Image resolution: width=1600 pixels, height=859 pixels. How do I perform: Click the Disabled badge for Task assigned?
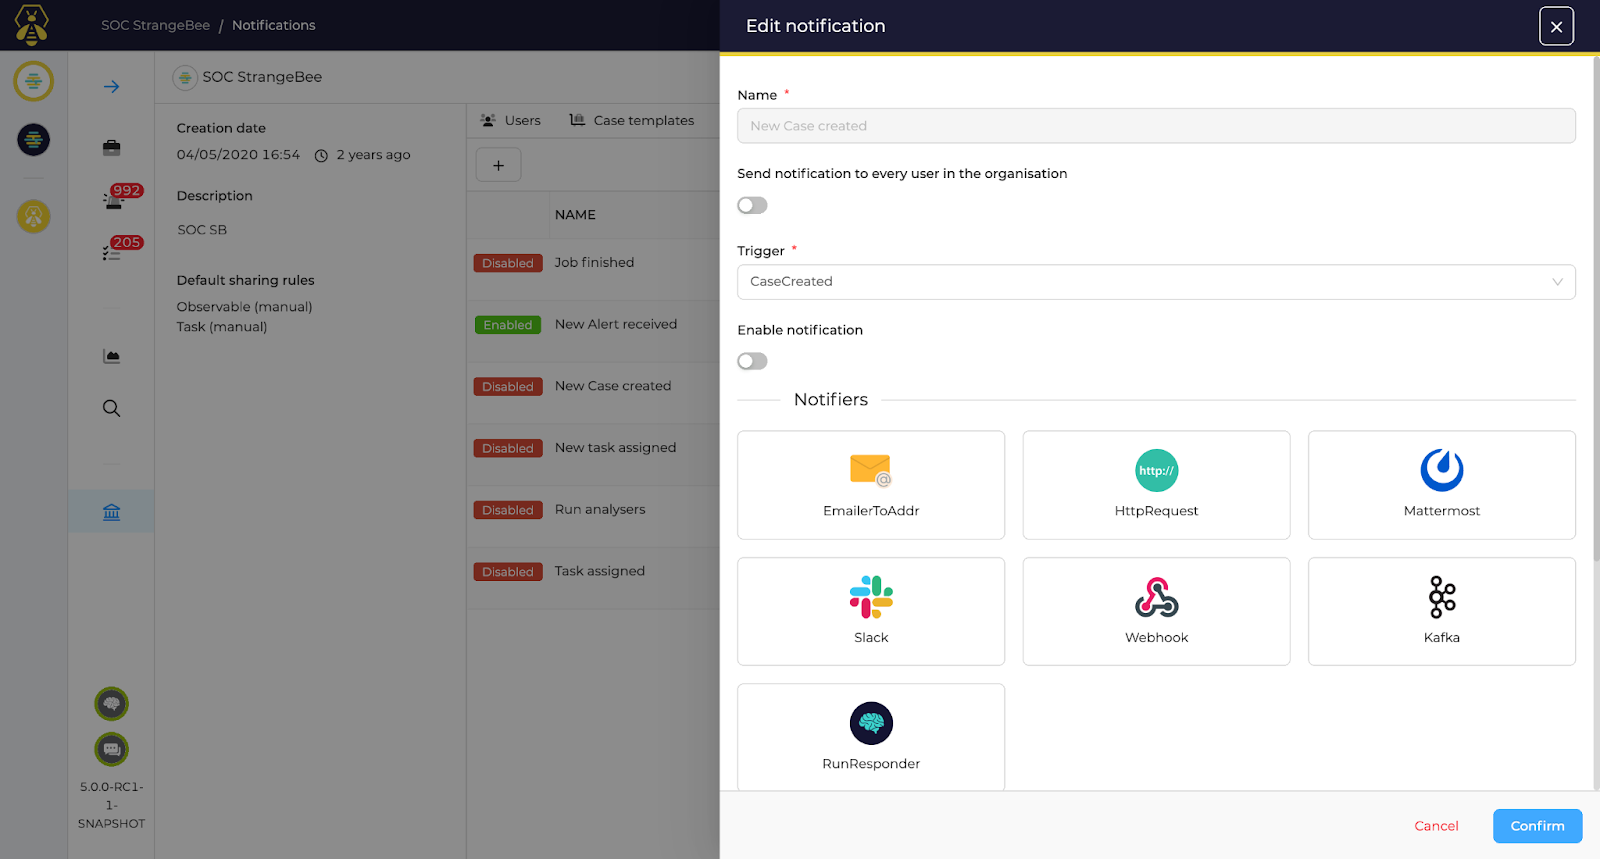tap(508, 572)
